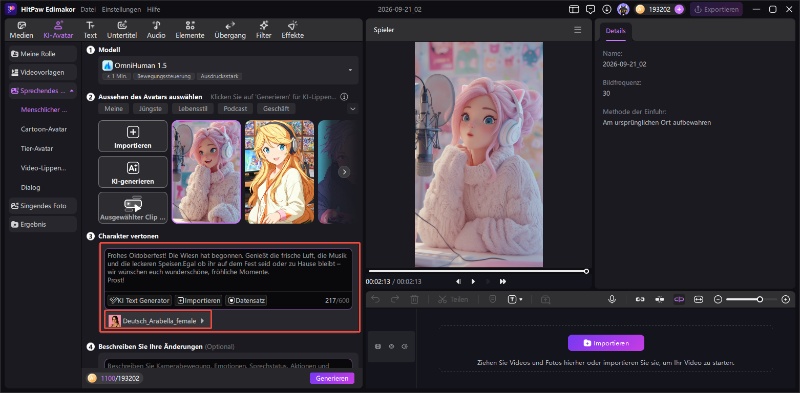The height and width of the screenshot is (393, 800).
Task: Select Menschlicher avatar sub-item
Action: (44, 109)
